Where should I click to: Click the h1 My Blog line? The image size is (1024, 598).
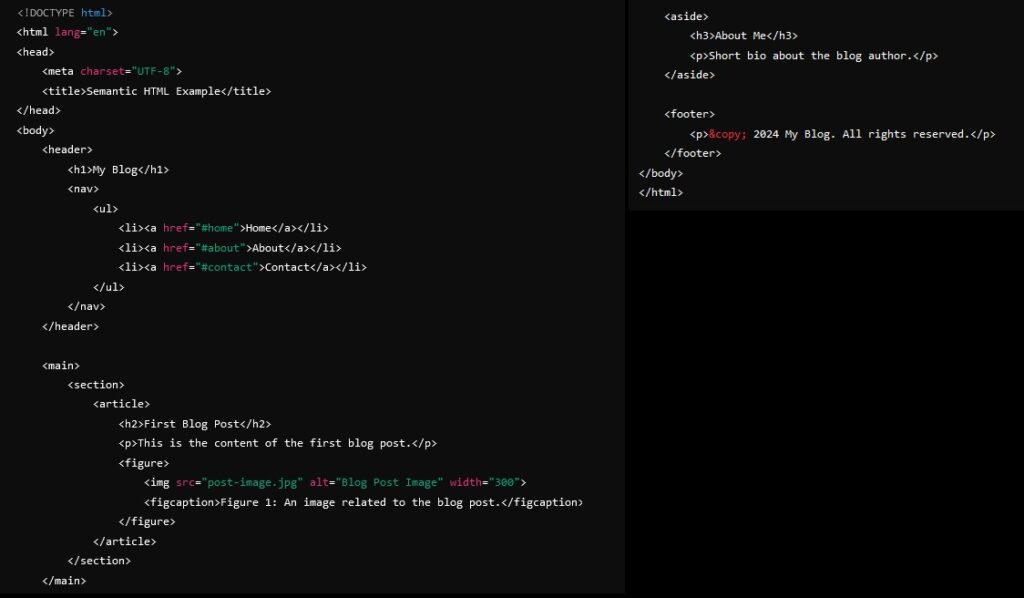coord(118,169)
